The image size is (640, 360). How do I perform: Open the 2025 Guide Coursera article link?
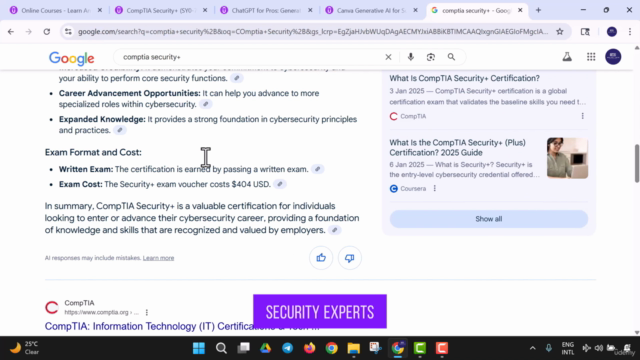tap(457, 147)
